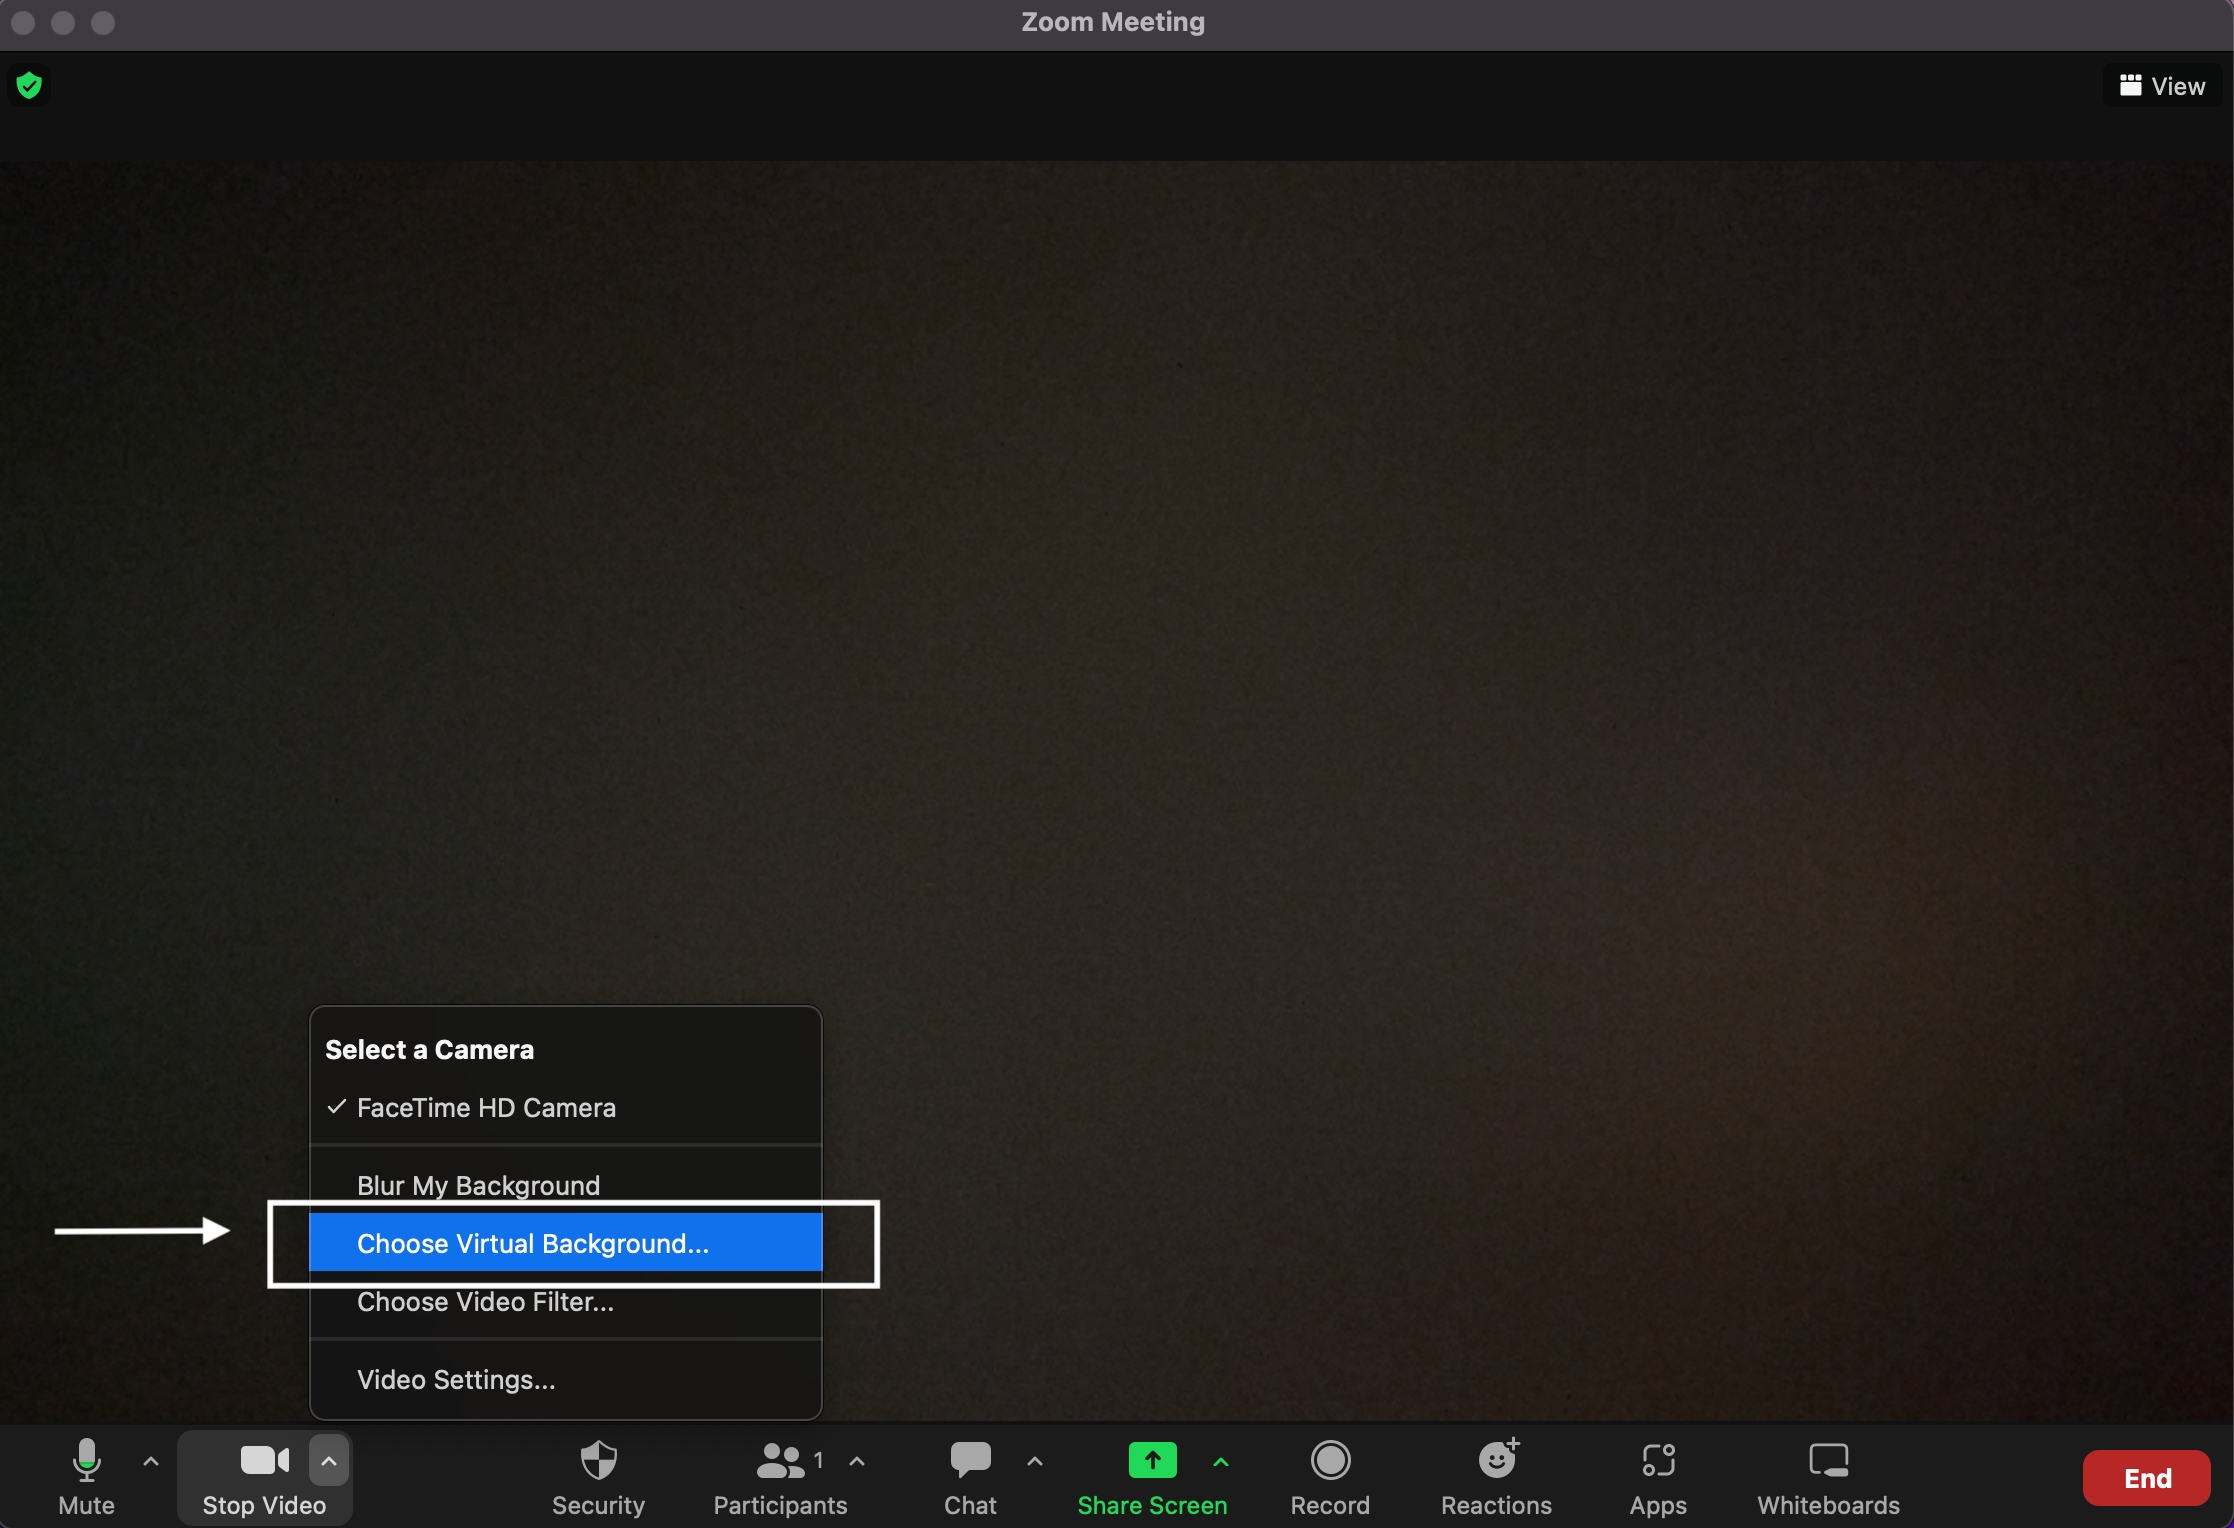This screenshot has height=1528, width=2234.
Task: Select FaceTime HD Camera option
Action: click(486, 1108)
